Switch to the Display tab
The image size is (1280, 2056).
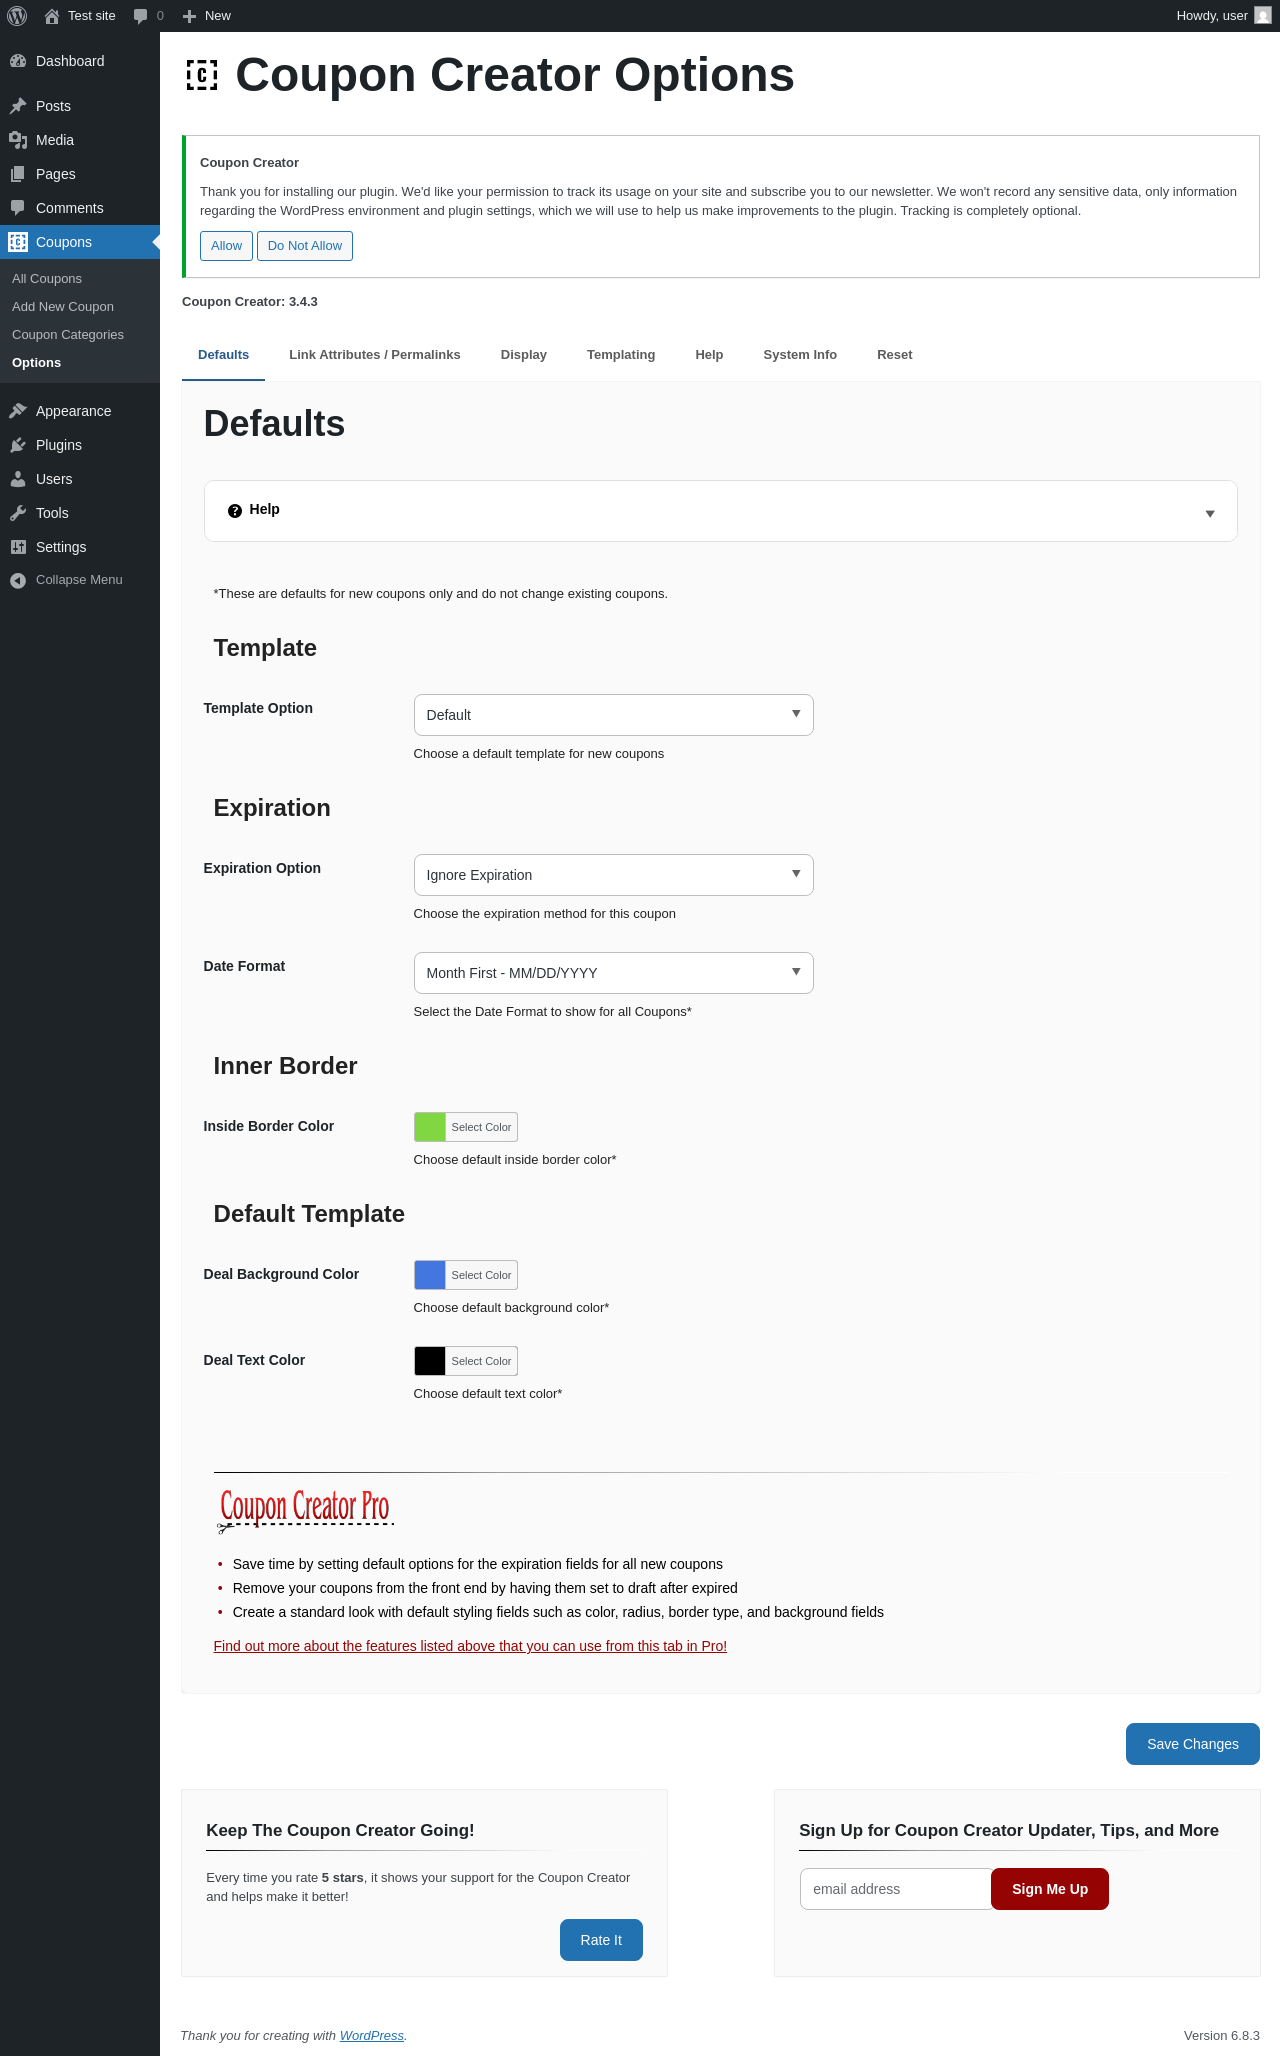[x=523, y=355]
